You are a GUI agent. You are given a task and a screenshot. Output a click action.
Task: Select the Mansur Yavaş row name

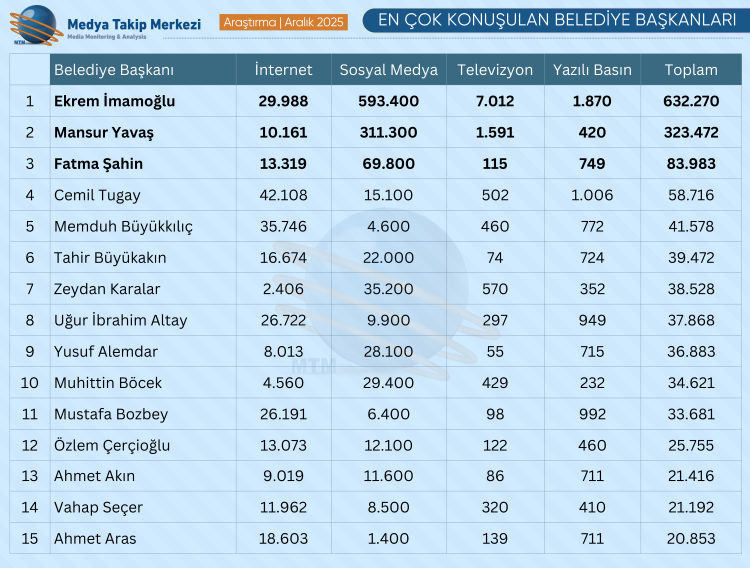pyautogui.click(x=104, y=132)
